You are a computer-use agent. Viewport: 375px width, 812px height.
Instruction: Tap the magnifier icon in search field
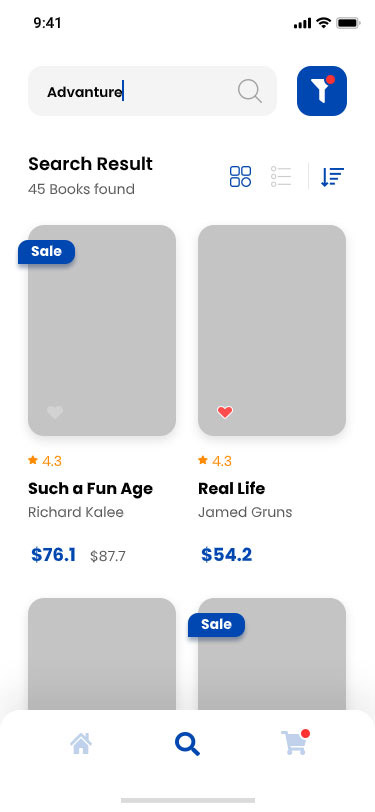pos(250,91)
